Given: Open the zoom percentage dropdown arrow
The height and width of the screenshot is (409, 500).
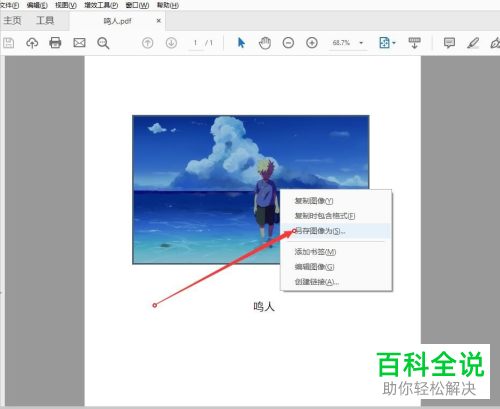Looking at the screenshot, I should click(x=361, y=43).
